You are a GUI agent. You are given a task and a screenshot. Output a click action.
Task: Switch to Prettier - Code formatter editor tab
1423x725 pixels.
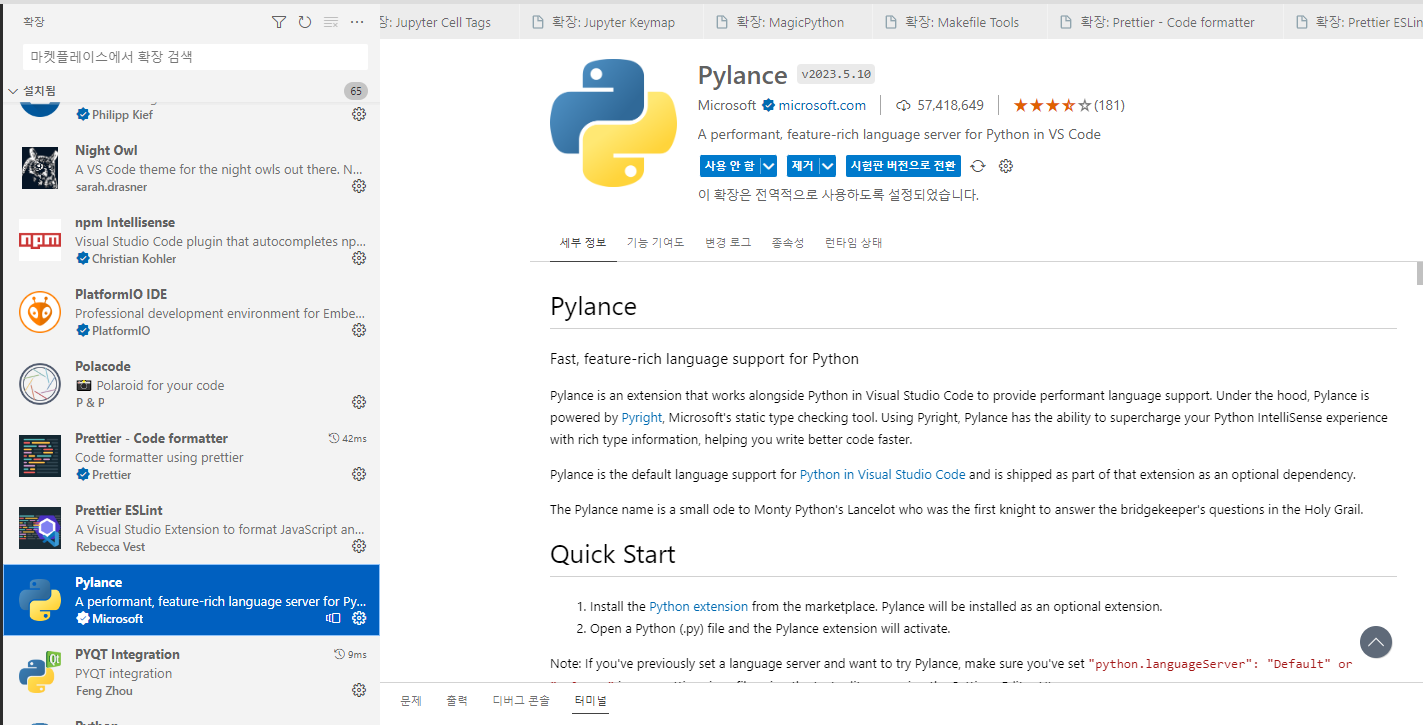click(1165, 22)
